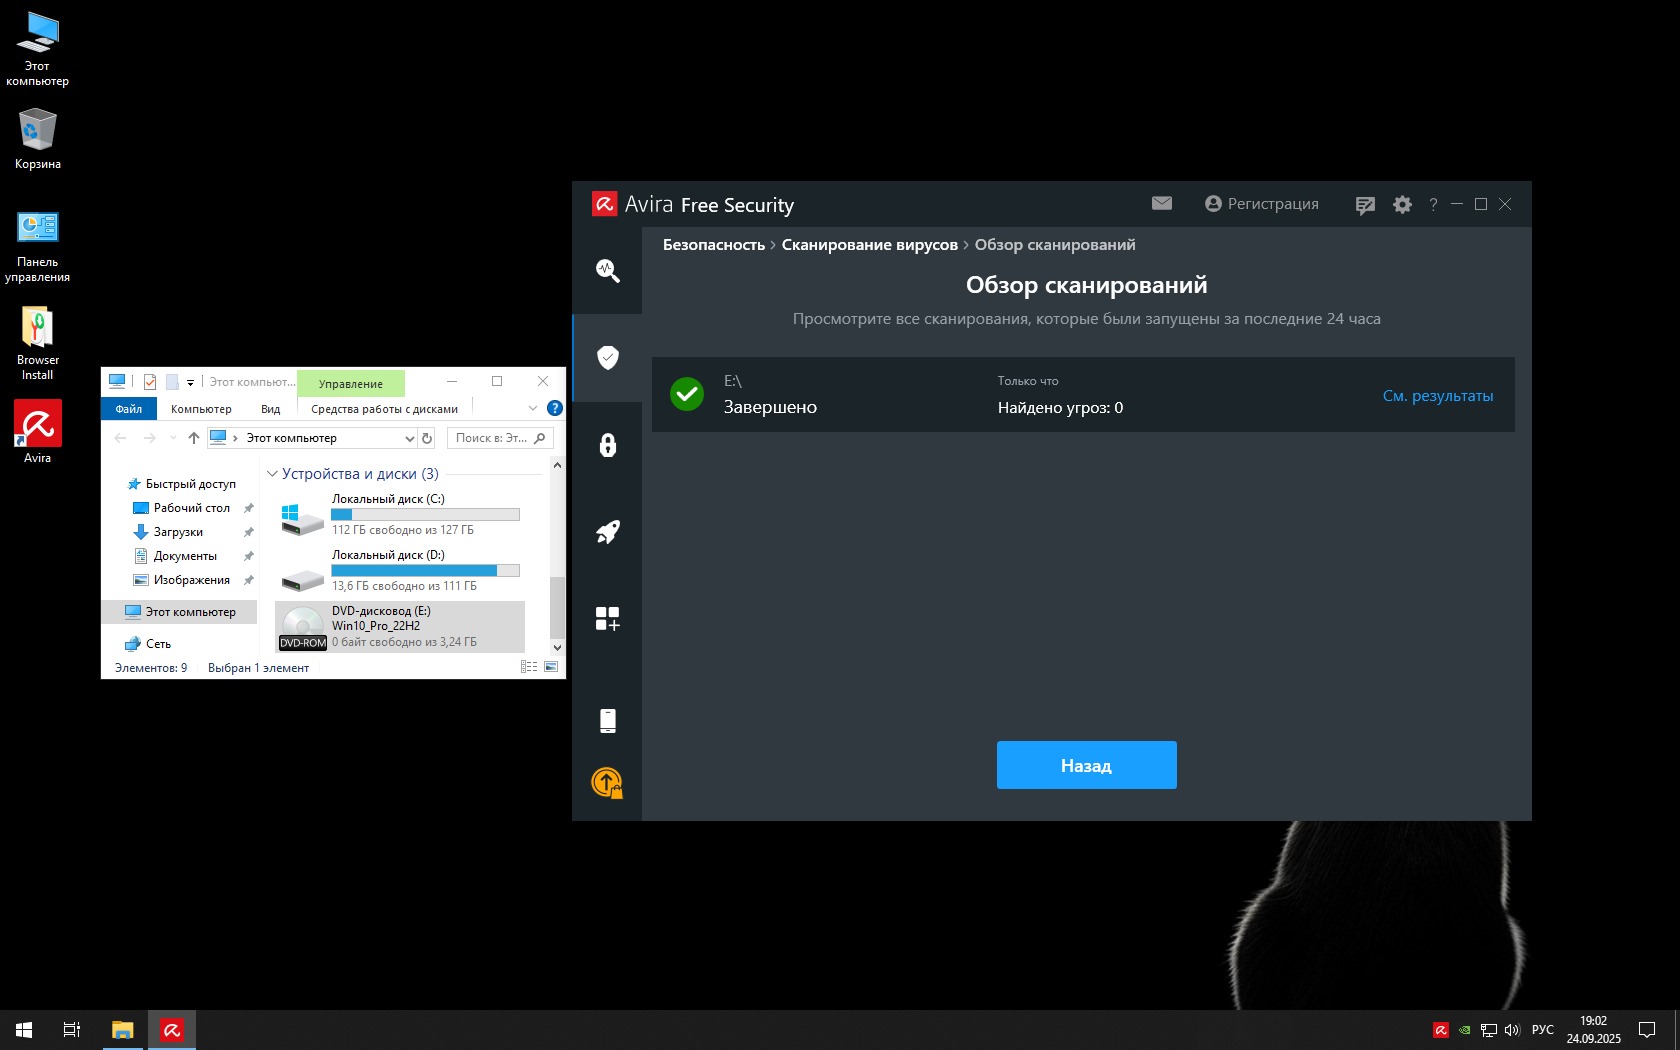The width and height of the screenshot is (1680, 1050).
Task: Open the recent locations dropdown in Explorer
Action: 173,438
